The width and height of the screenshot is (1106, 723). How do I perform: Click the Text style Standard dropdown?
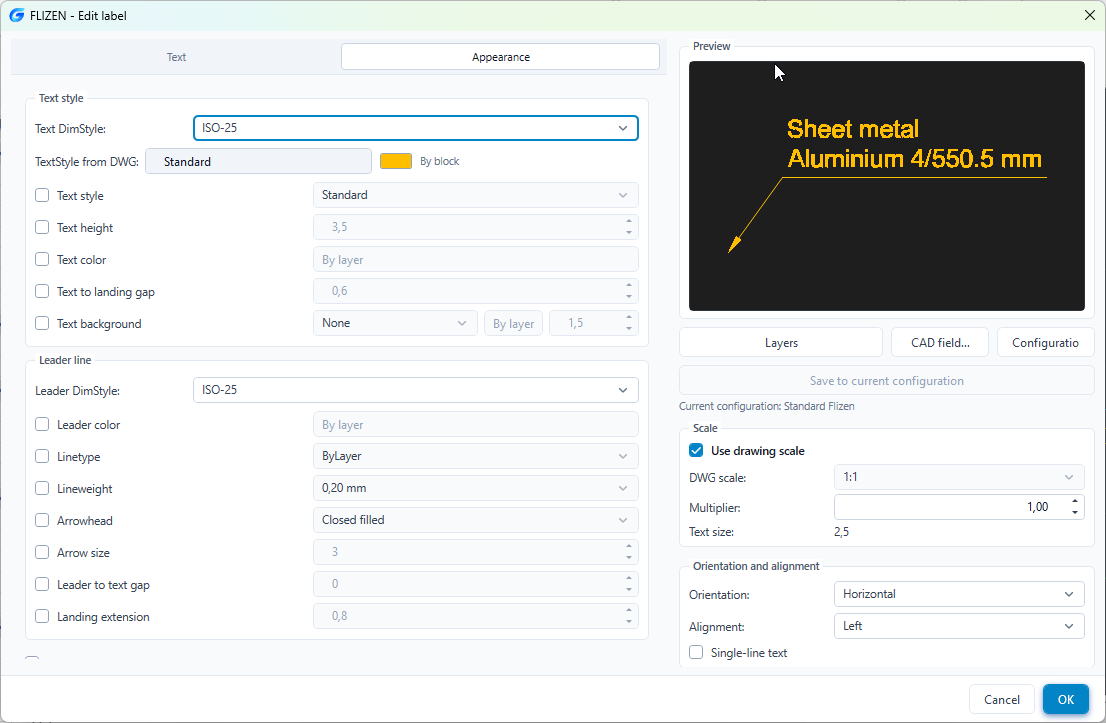point(475,195)
